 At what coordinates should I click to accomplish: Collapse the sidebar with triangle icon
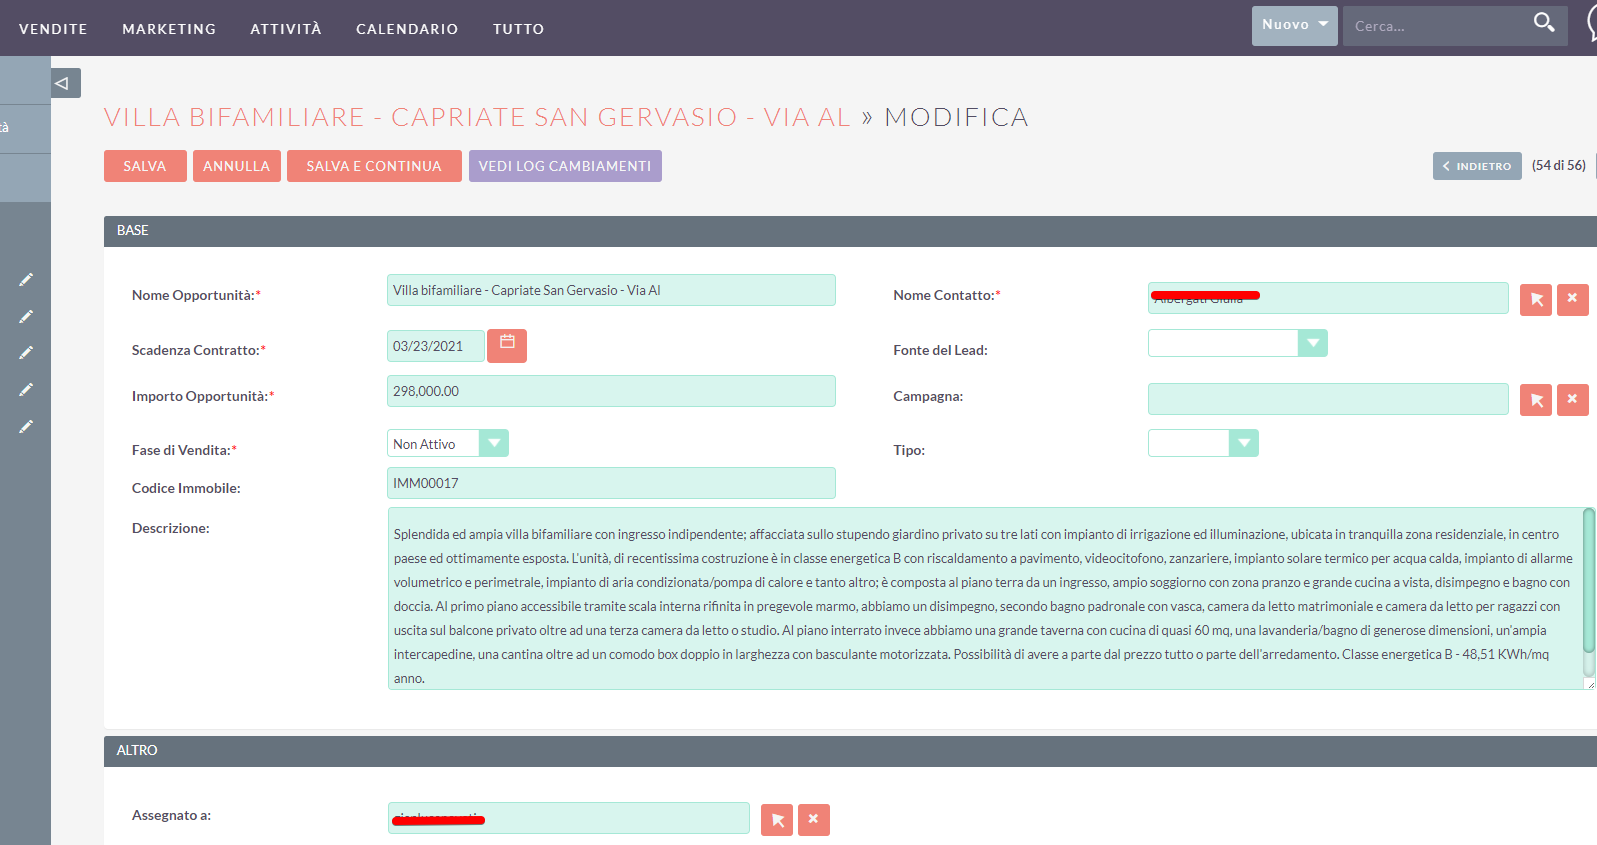[x=65, y=83]
